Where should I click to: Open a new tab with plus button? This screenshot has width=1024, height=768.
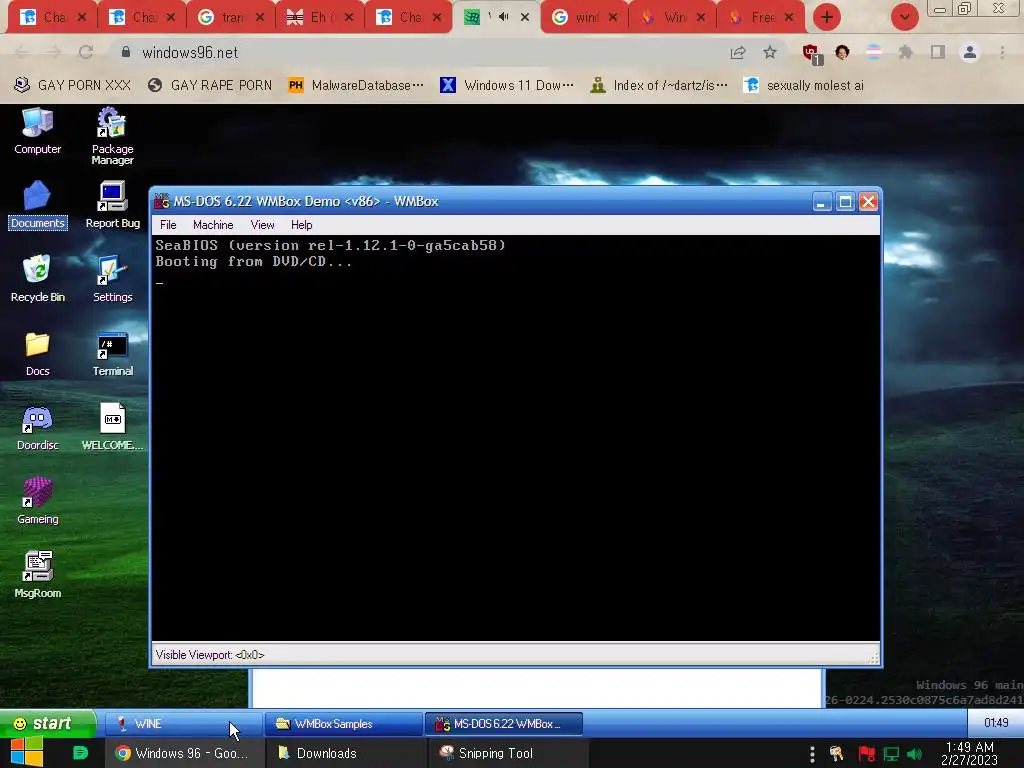pyautogui.click(x=827, y=17)
